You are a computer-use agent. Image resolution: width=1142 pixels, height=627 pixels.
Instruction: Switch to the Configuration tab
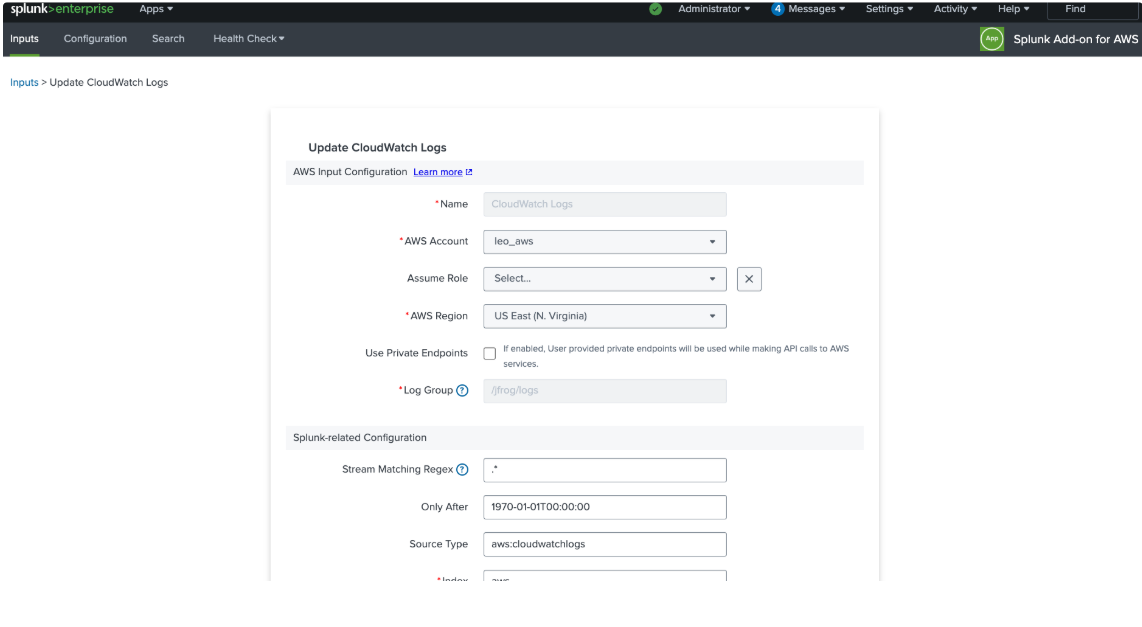95,39
